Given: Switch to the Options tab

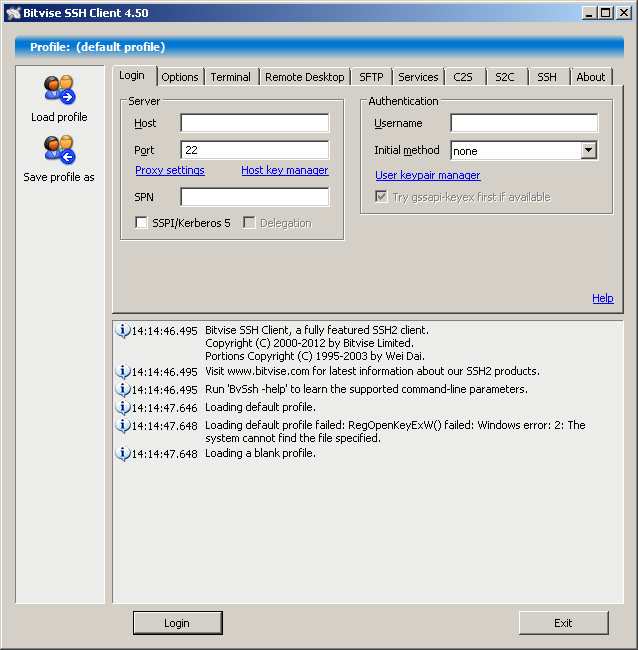Looking at the screenshot, I should coord(180,77).
